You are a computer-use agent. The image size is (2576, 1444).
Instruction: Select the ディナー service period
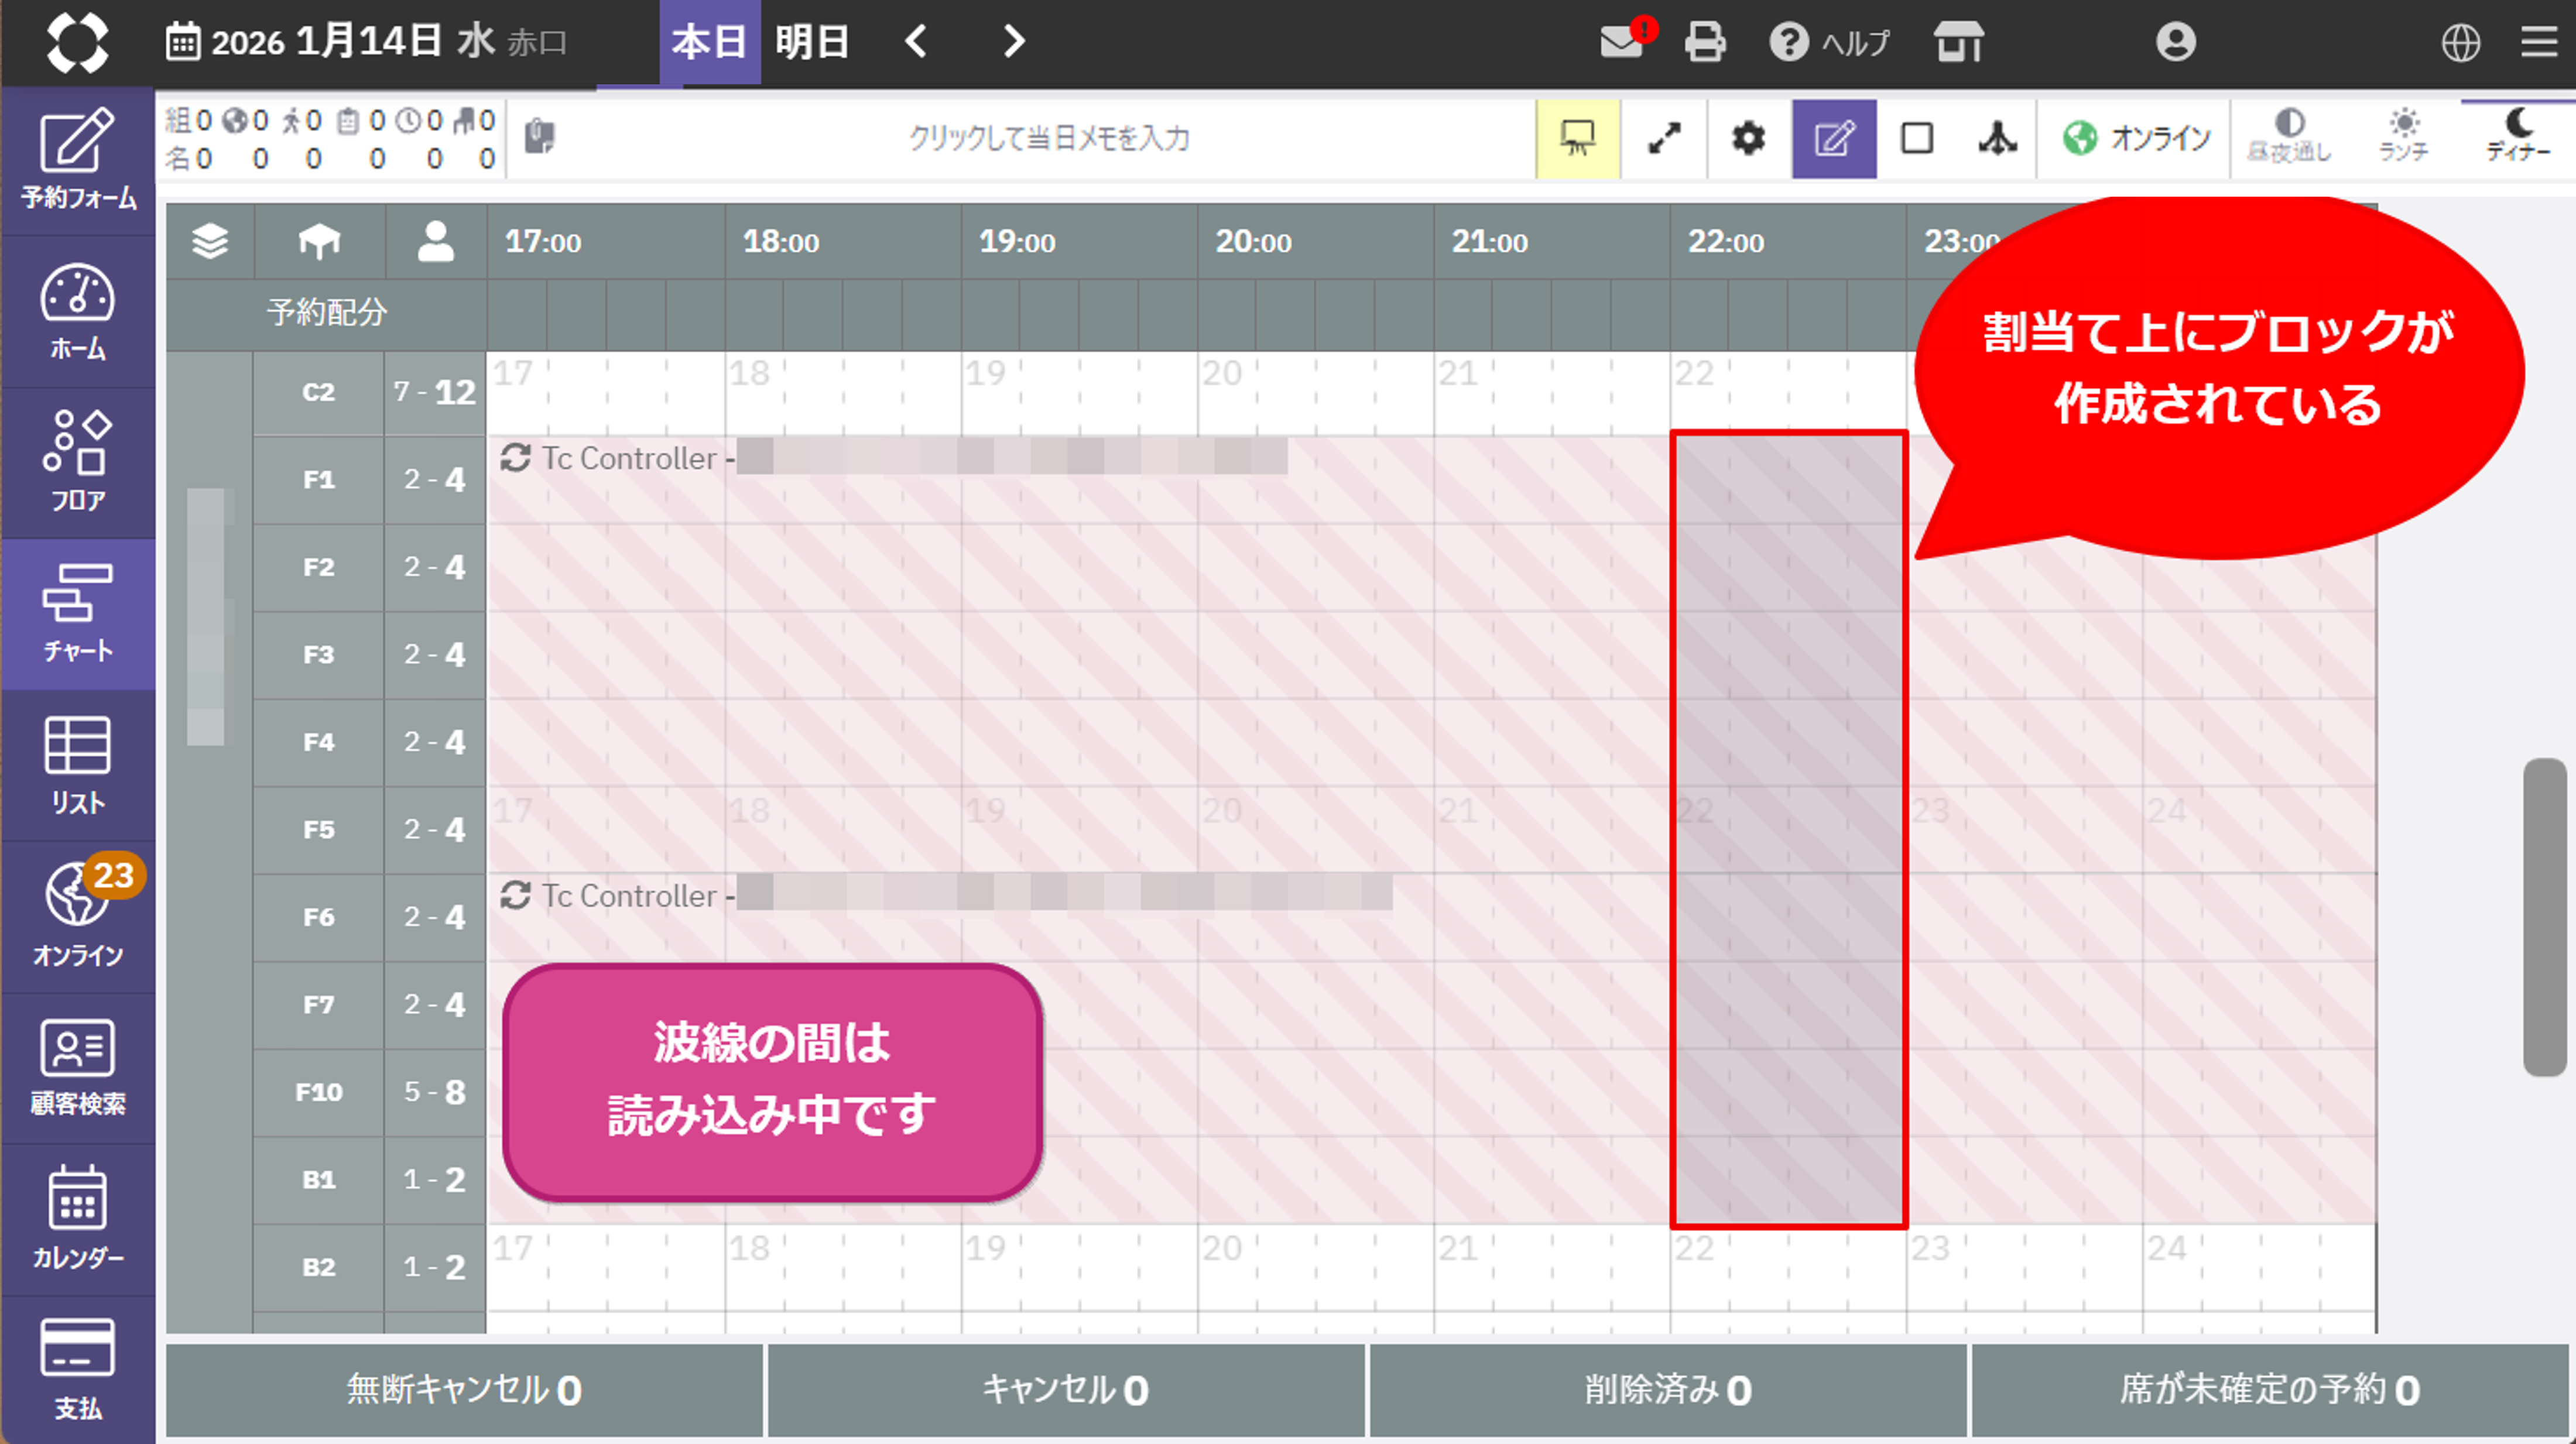(x=2518, y=136)
